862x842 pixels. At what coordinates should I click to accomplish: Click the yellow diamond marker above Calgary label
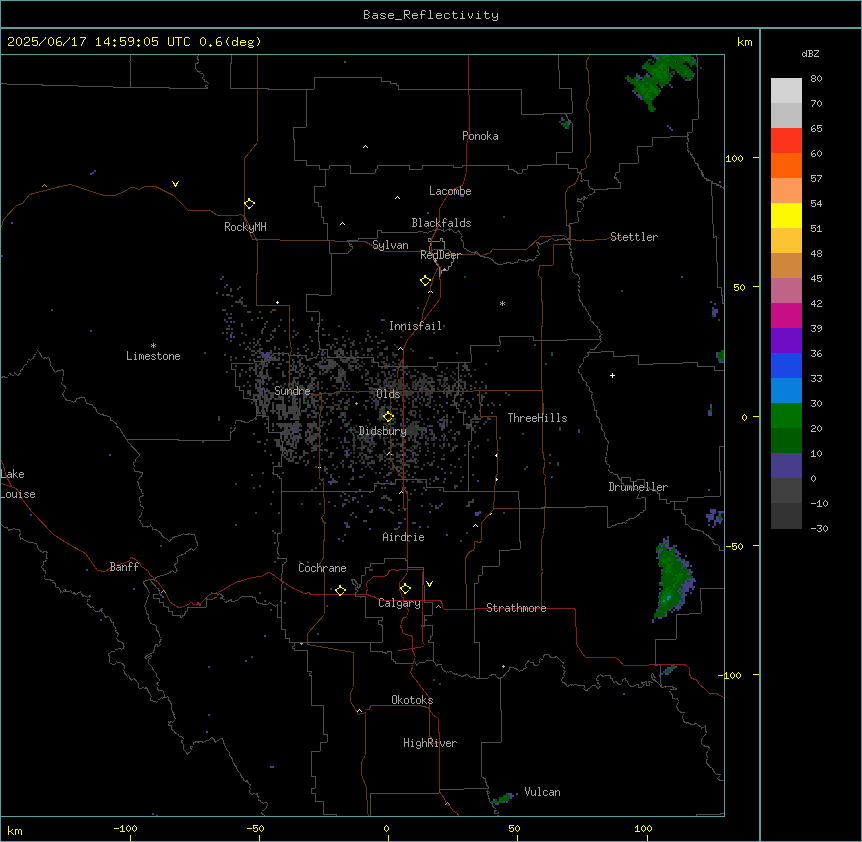(x=405, y=589)
